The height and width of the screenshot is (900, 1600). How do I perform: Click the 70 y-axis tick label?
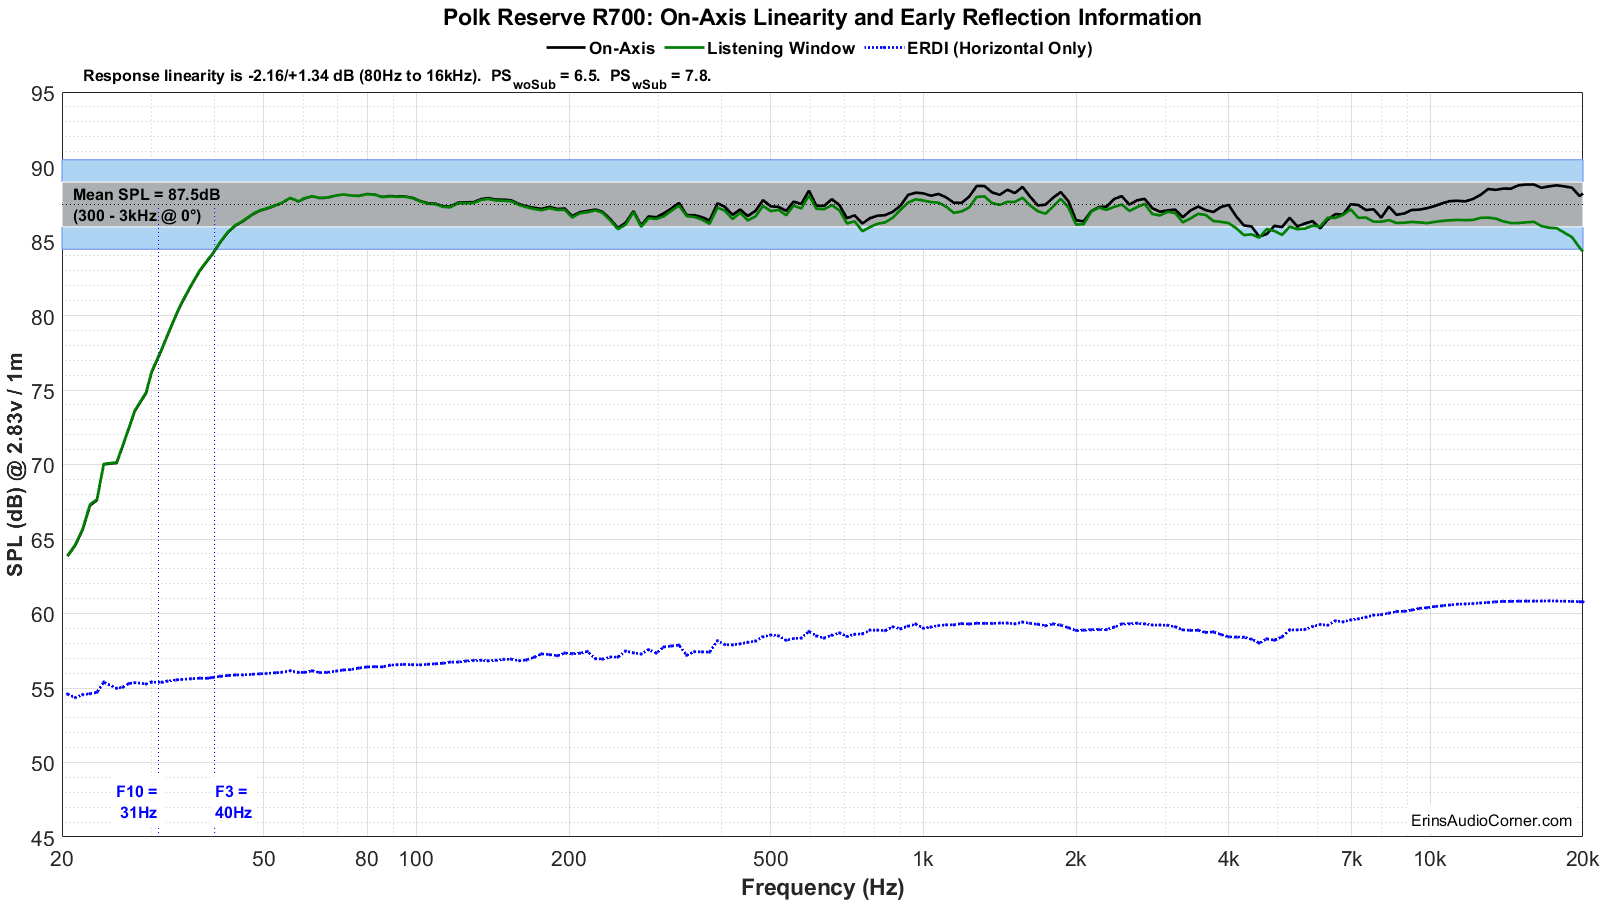coord(43,466)
